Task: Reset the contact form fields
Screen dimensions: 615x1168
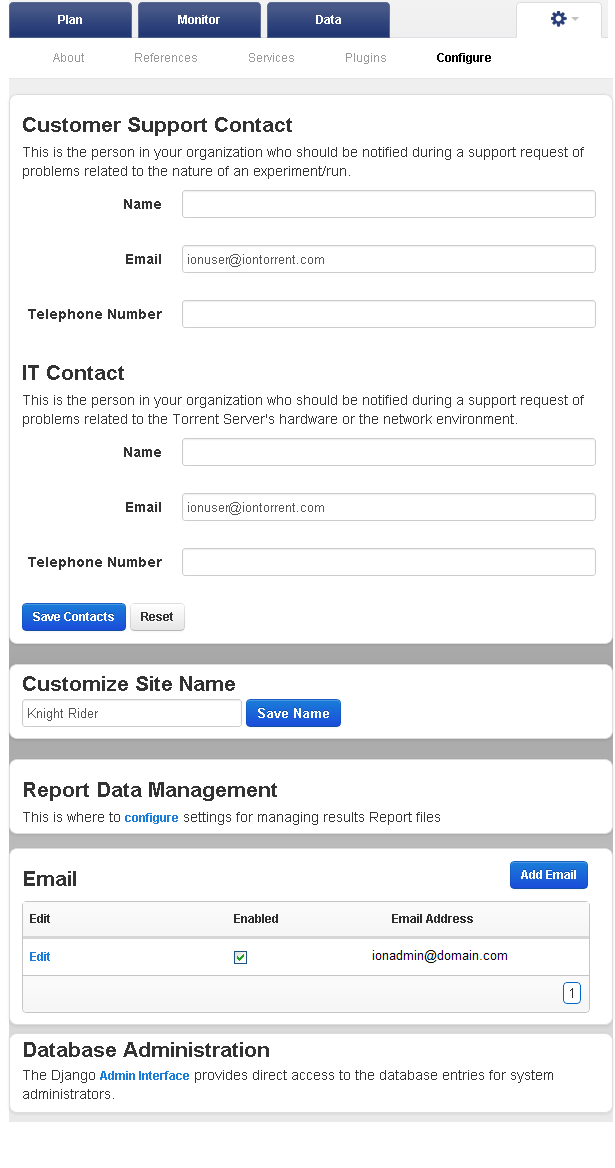Action: point(156,617)
